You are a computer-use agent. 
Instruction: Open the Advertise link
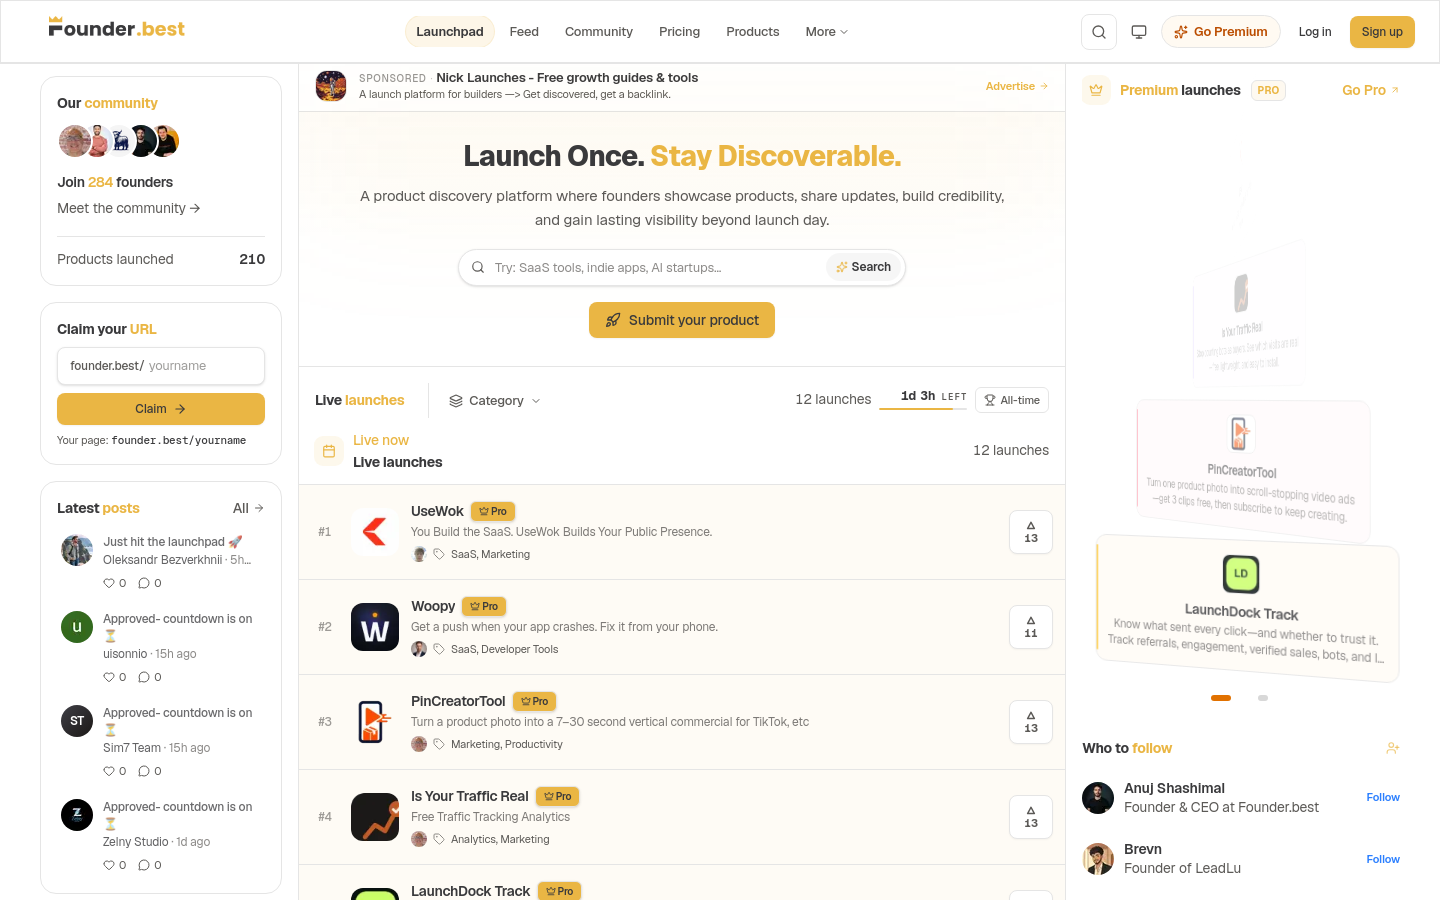pos(1017,86)
